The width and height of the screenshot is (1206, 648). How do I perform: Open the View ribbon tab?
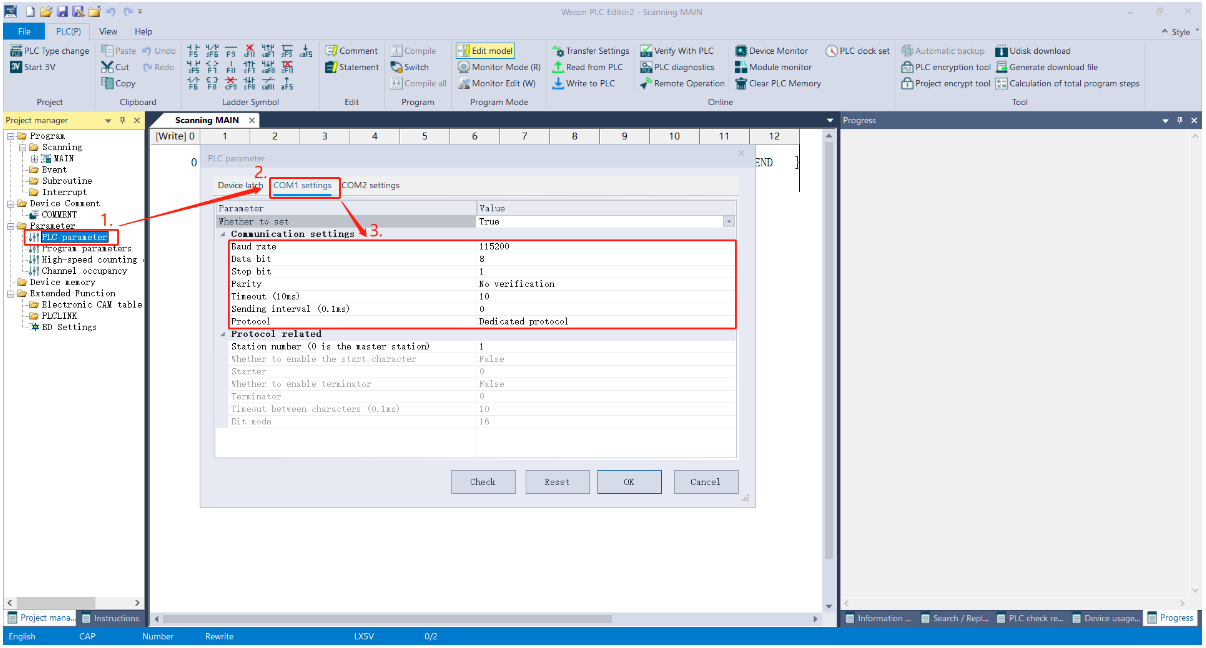coord(108,32)
